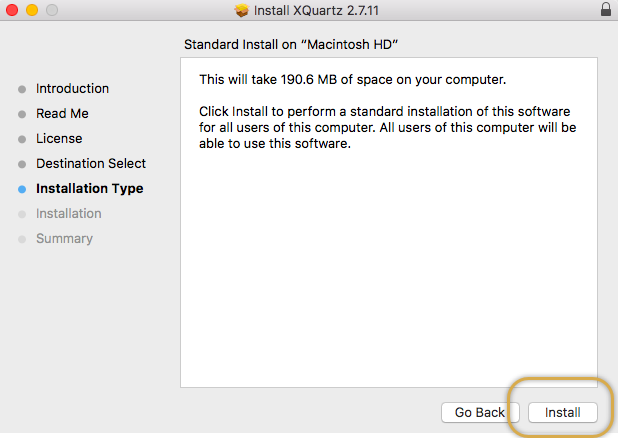Minimize the window using the yellow button
The width and height of the screenshot is (618, 438).
(31, 10)
